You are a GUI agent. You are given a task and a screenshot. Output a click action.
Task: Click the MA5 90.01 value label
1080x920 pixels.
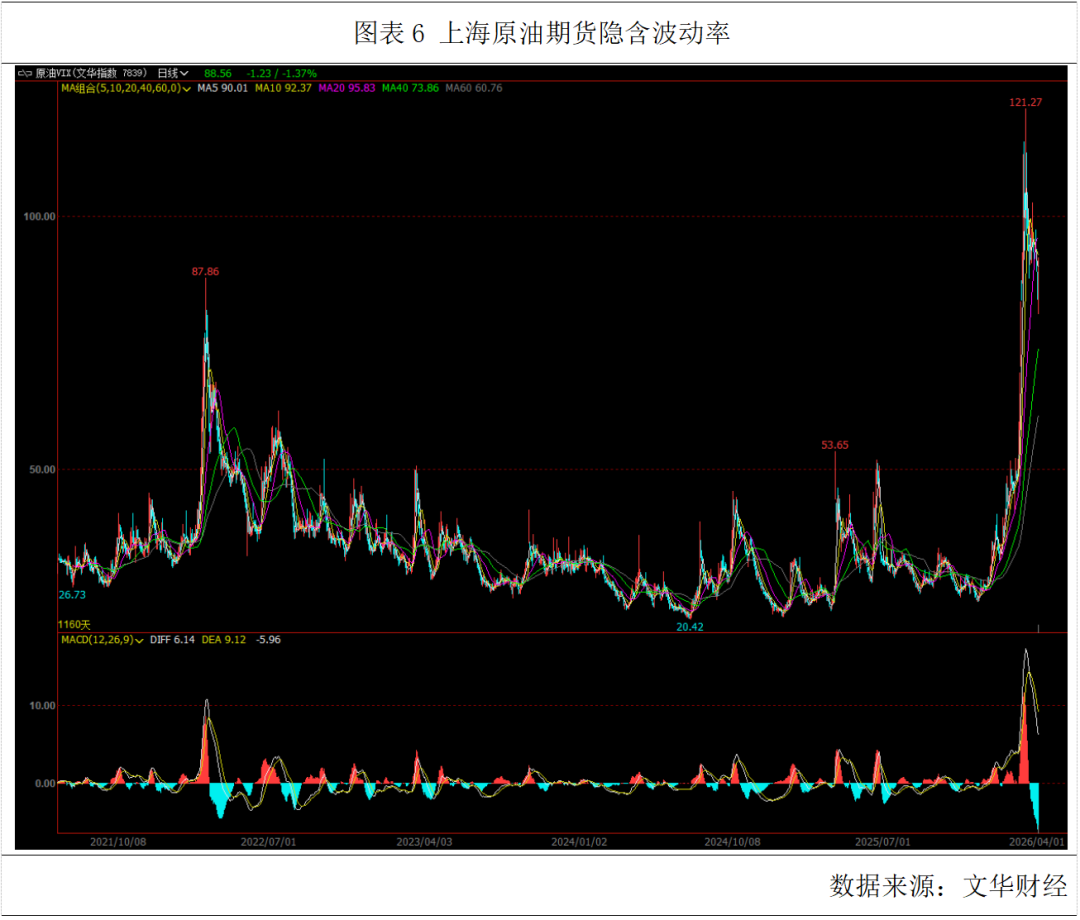tap(222, 88)
